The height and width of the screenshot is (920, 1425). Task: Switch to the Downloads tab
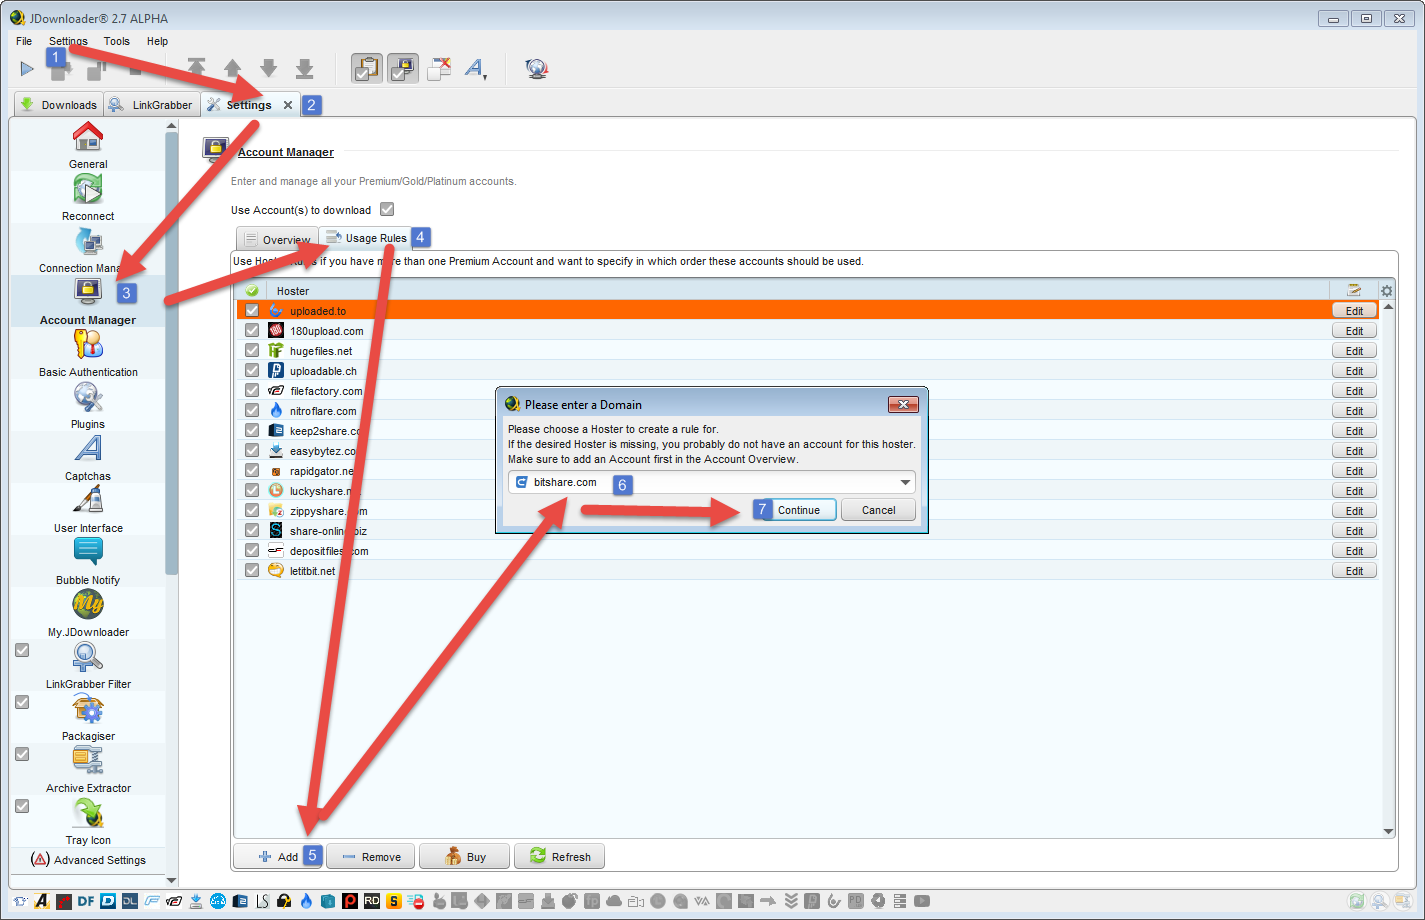[x=58, y=104]
